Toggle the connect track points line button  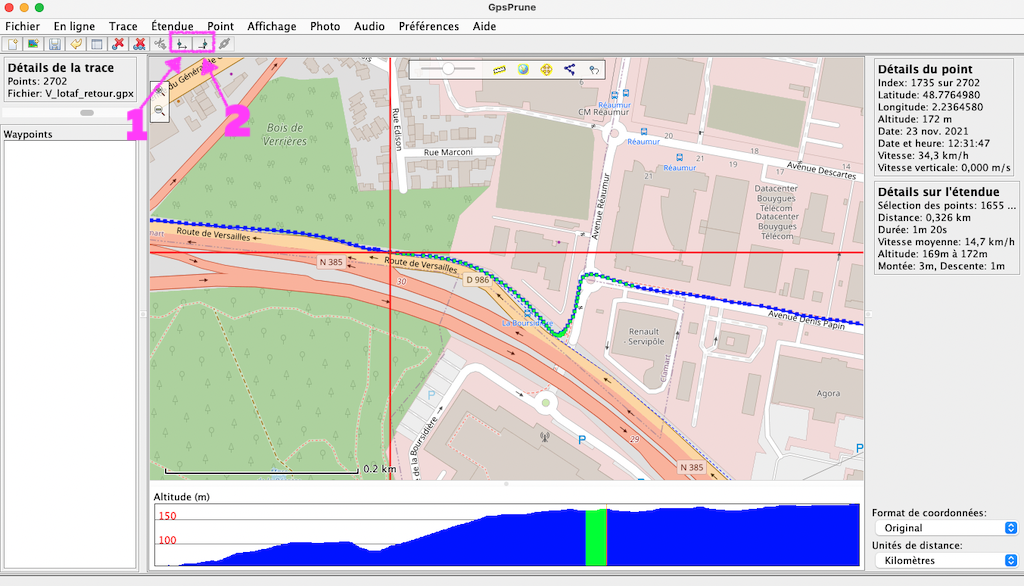tap(570, 69)
